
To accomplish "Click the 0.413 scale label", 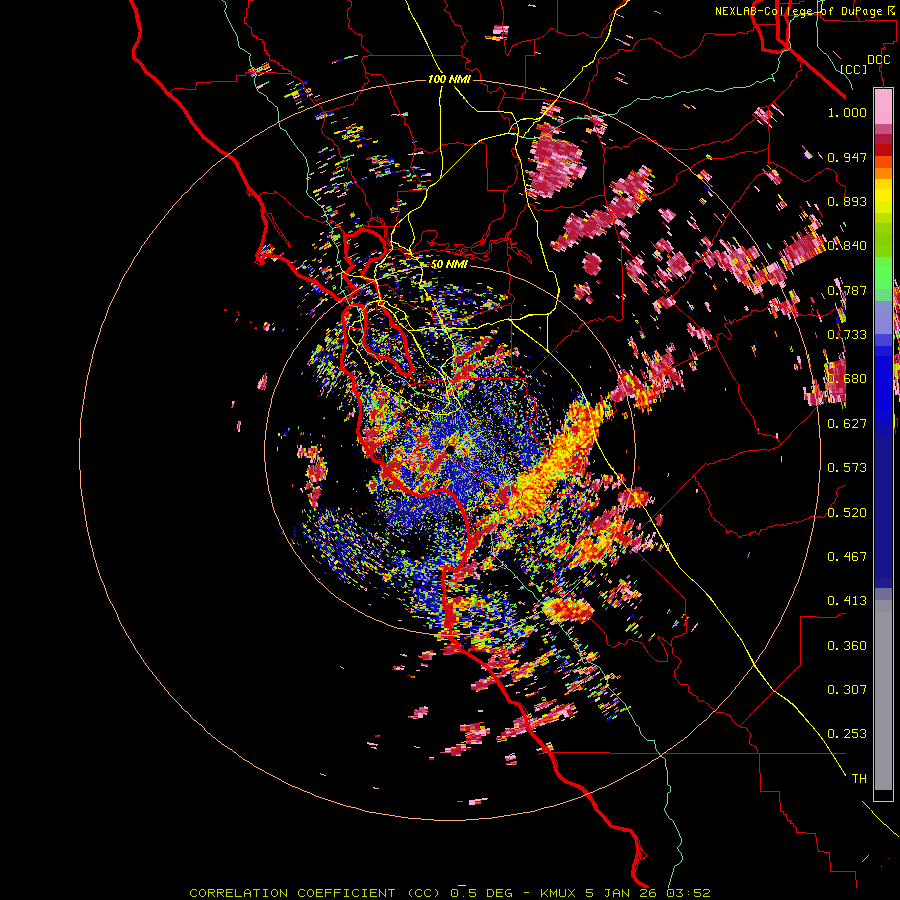I will 847,601.
